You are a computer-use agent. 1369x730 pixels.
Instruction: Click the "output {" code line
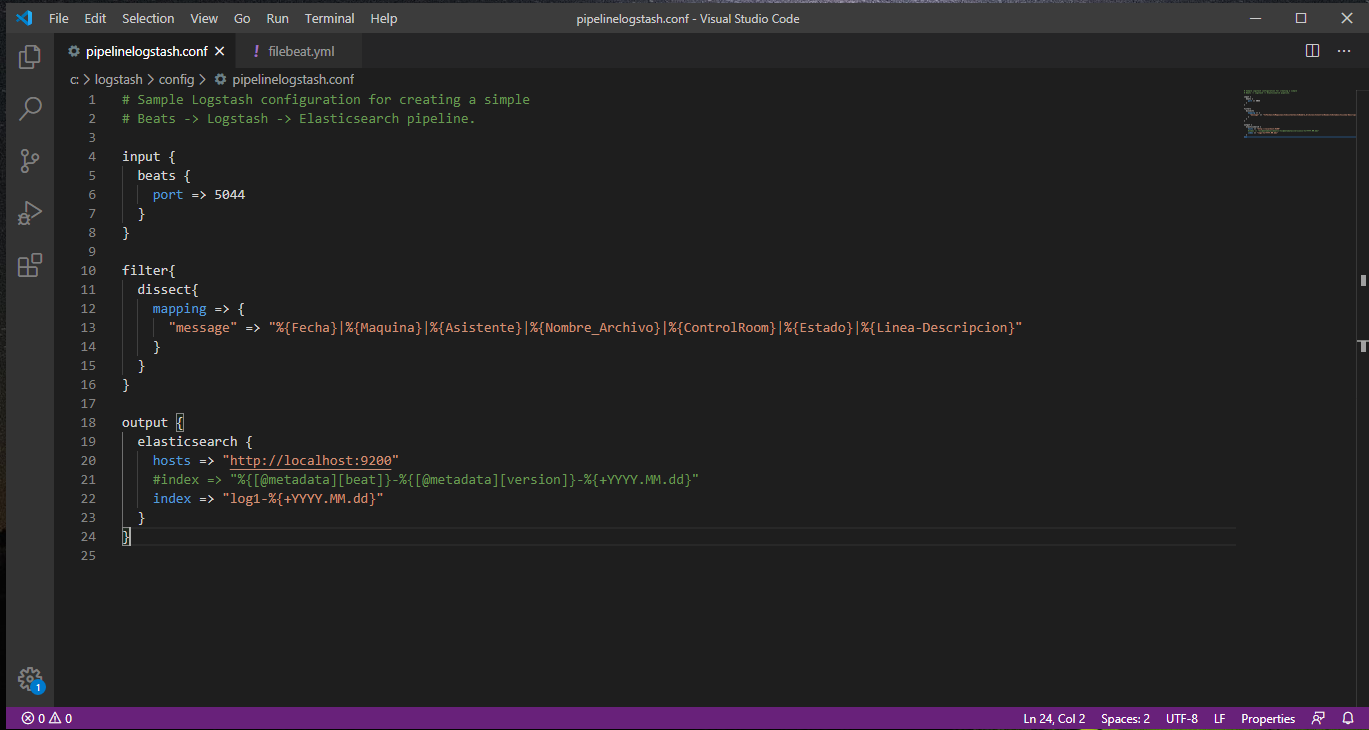[153, 423]
